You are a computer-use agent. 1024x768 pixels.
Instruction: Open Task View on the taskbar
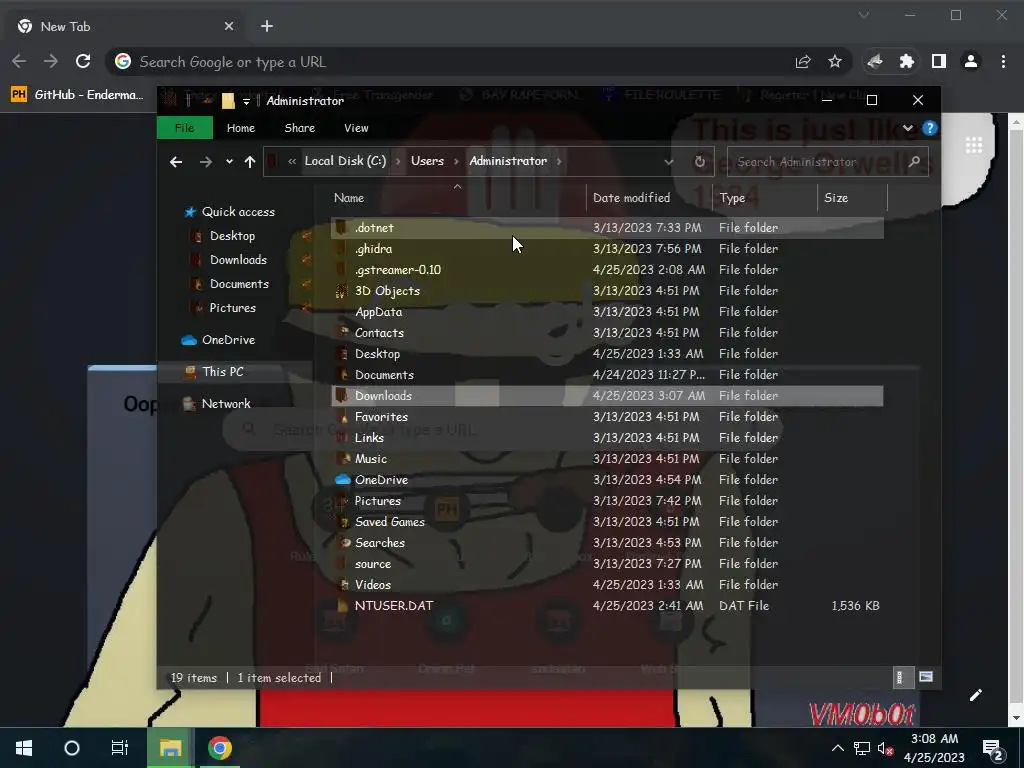tap(120, 748)
